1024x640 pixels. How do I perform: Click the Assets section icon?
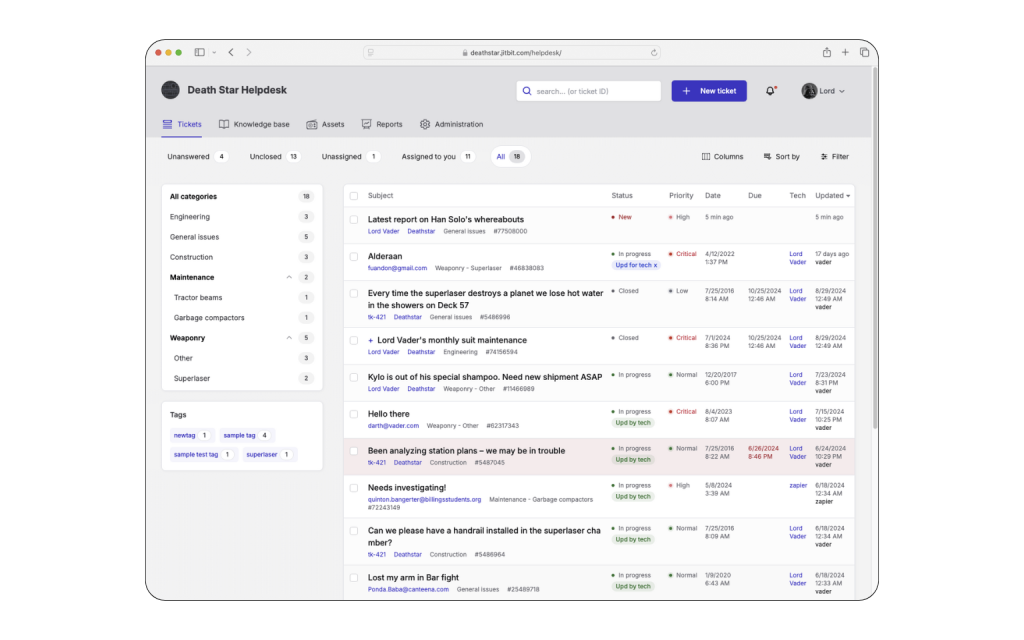click(x=312, y=124)
